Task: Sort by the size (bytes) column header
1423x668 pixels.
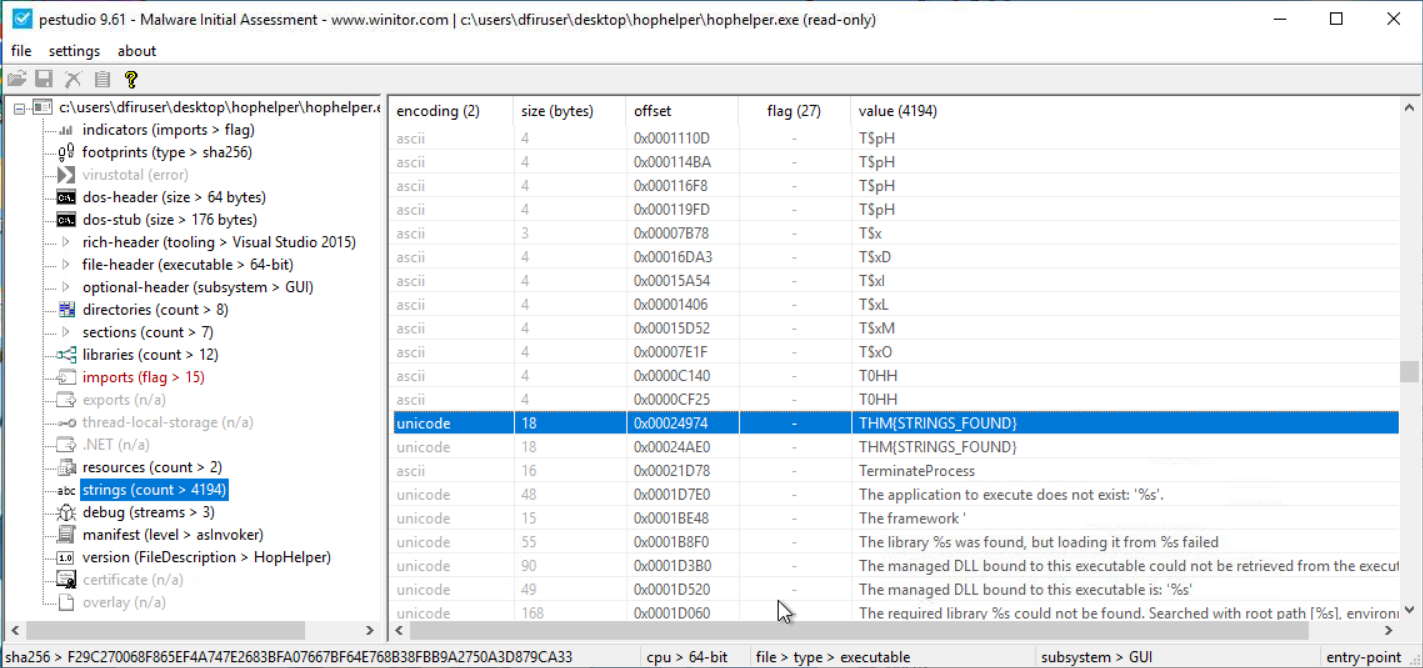Action: (557, 111)
